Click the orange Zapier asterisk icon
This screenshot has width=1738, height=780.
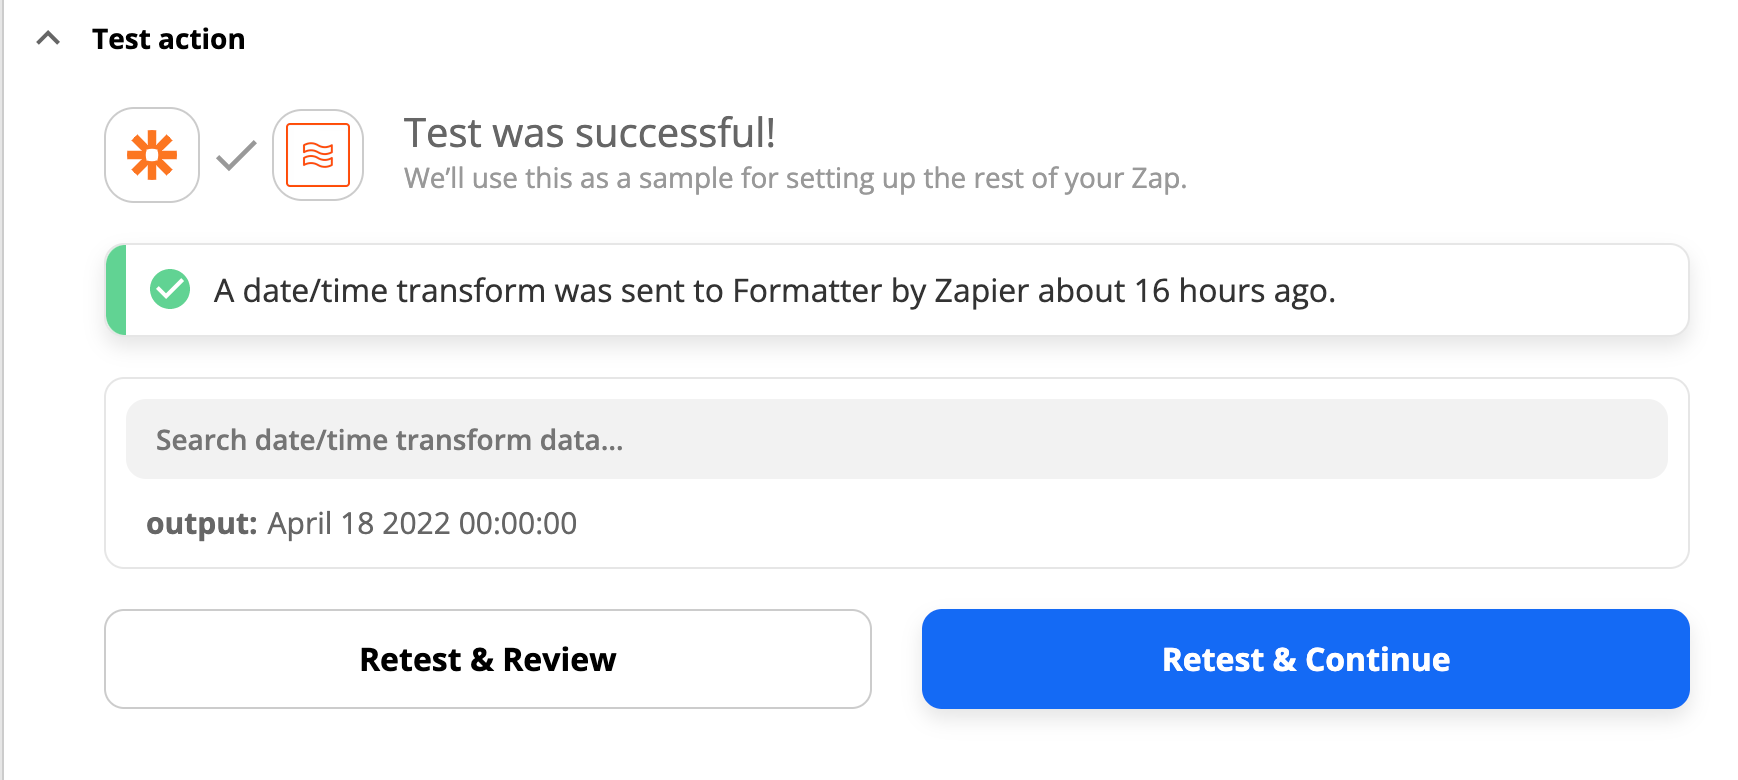pyautogui.click(x=152, y=155)
